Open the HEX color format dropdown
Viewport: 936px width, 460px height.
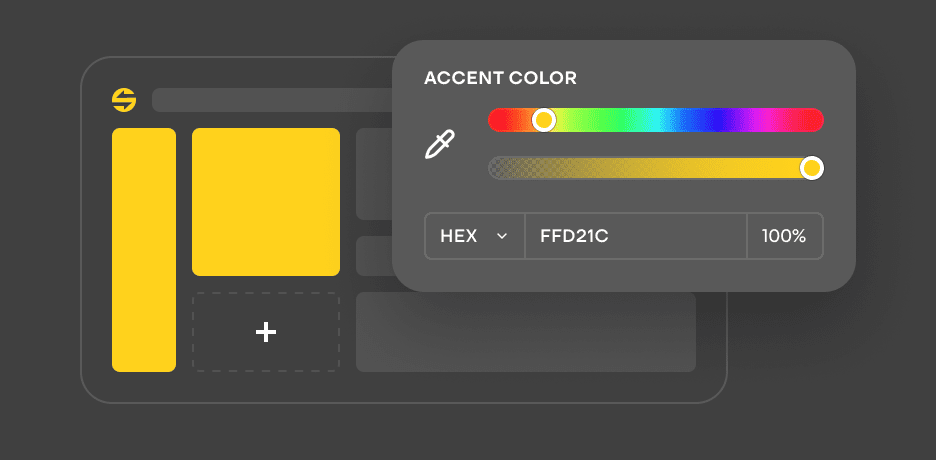click(x=474, y=236)
